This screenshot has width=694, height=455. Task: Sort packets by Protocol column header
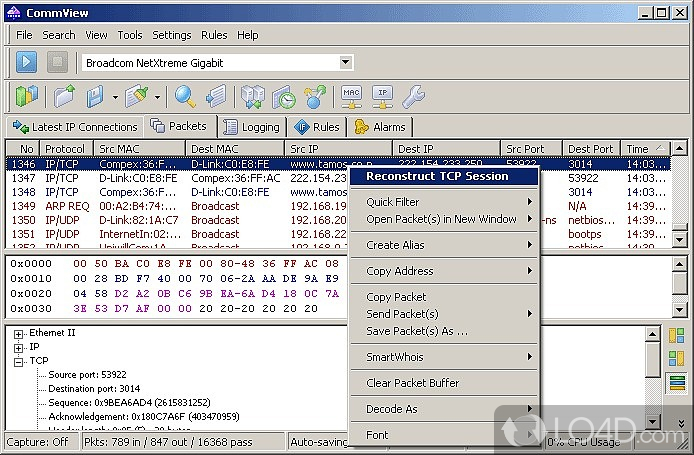[x=65, y=149]
